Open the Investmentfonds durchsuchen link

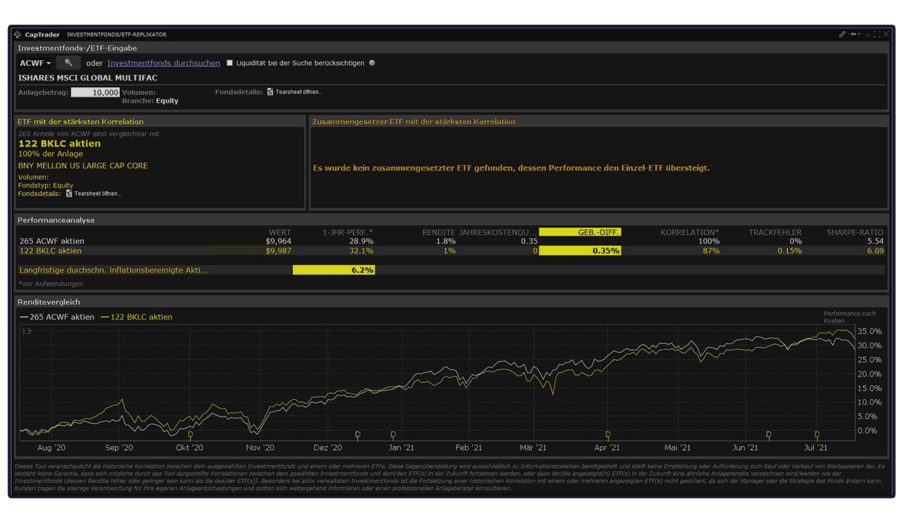(163, 63)
